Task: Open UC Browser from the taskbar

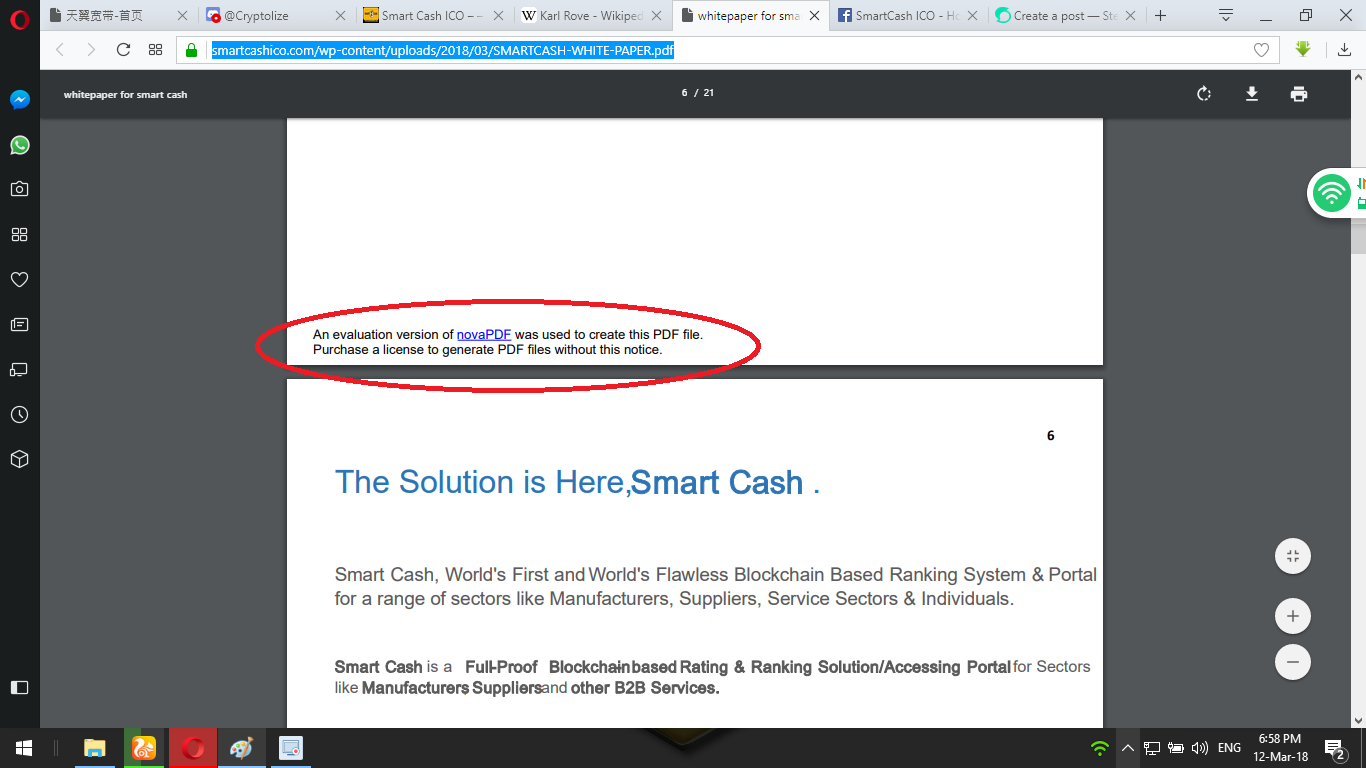Action: (x=144, y=748)
